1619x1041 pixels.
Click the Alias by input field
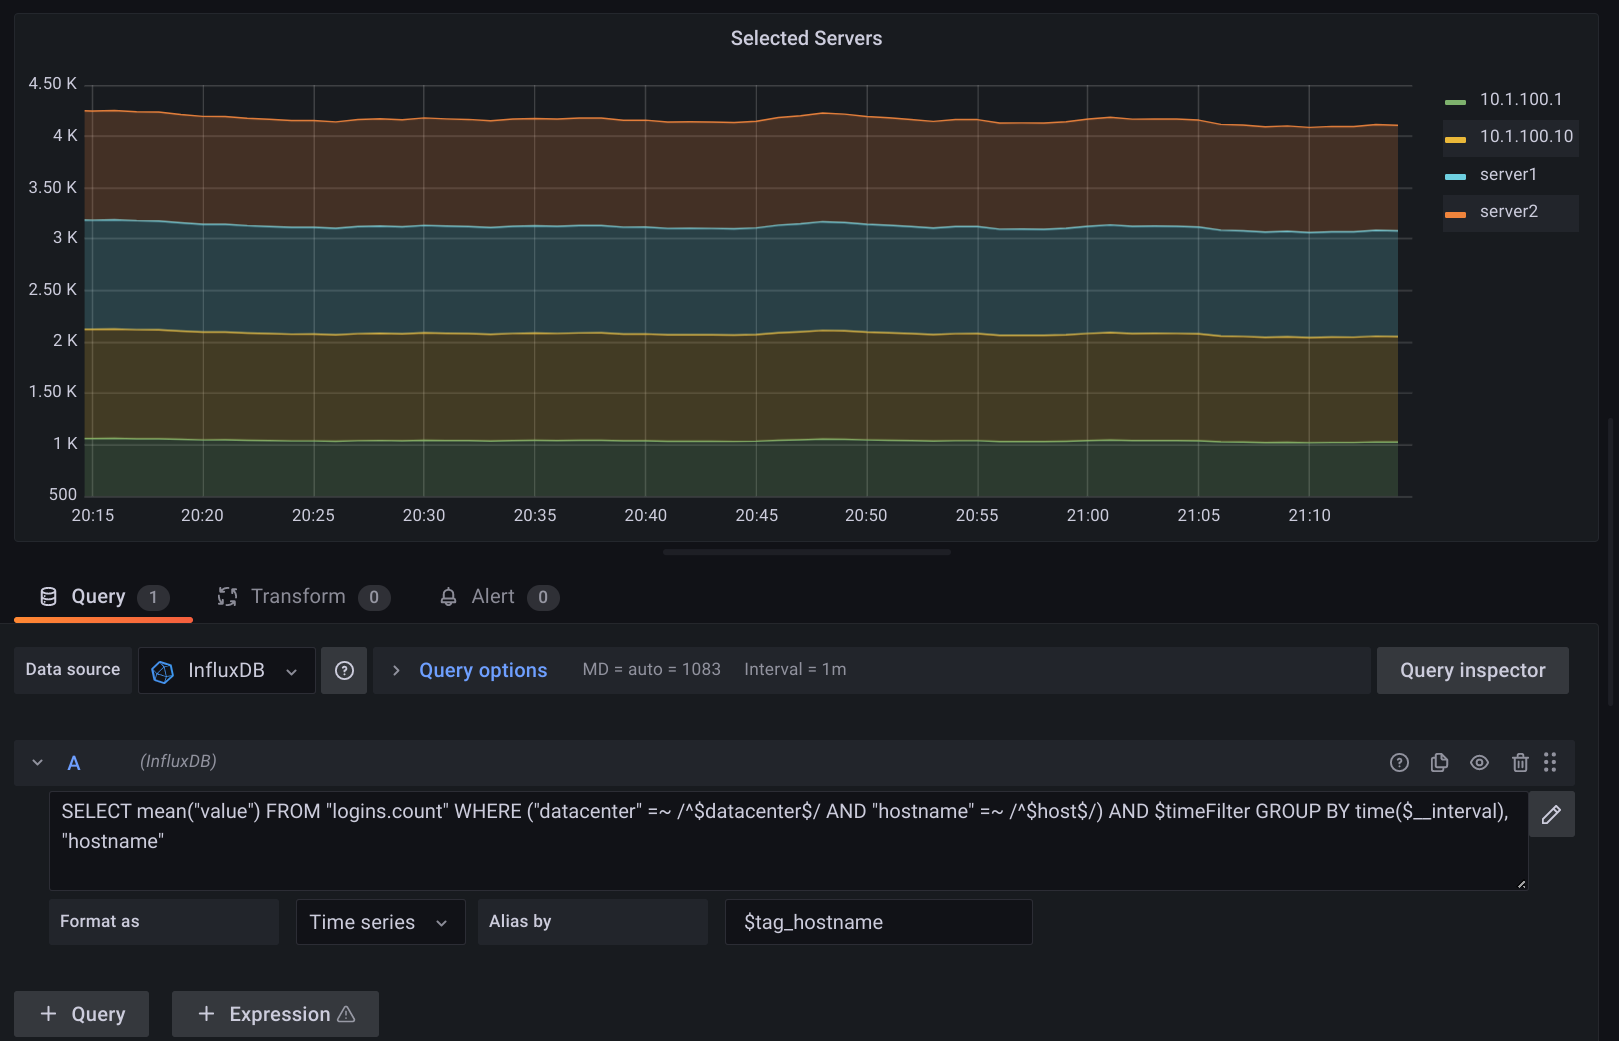878,922
